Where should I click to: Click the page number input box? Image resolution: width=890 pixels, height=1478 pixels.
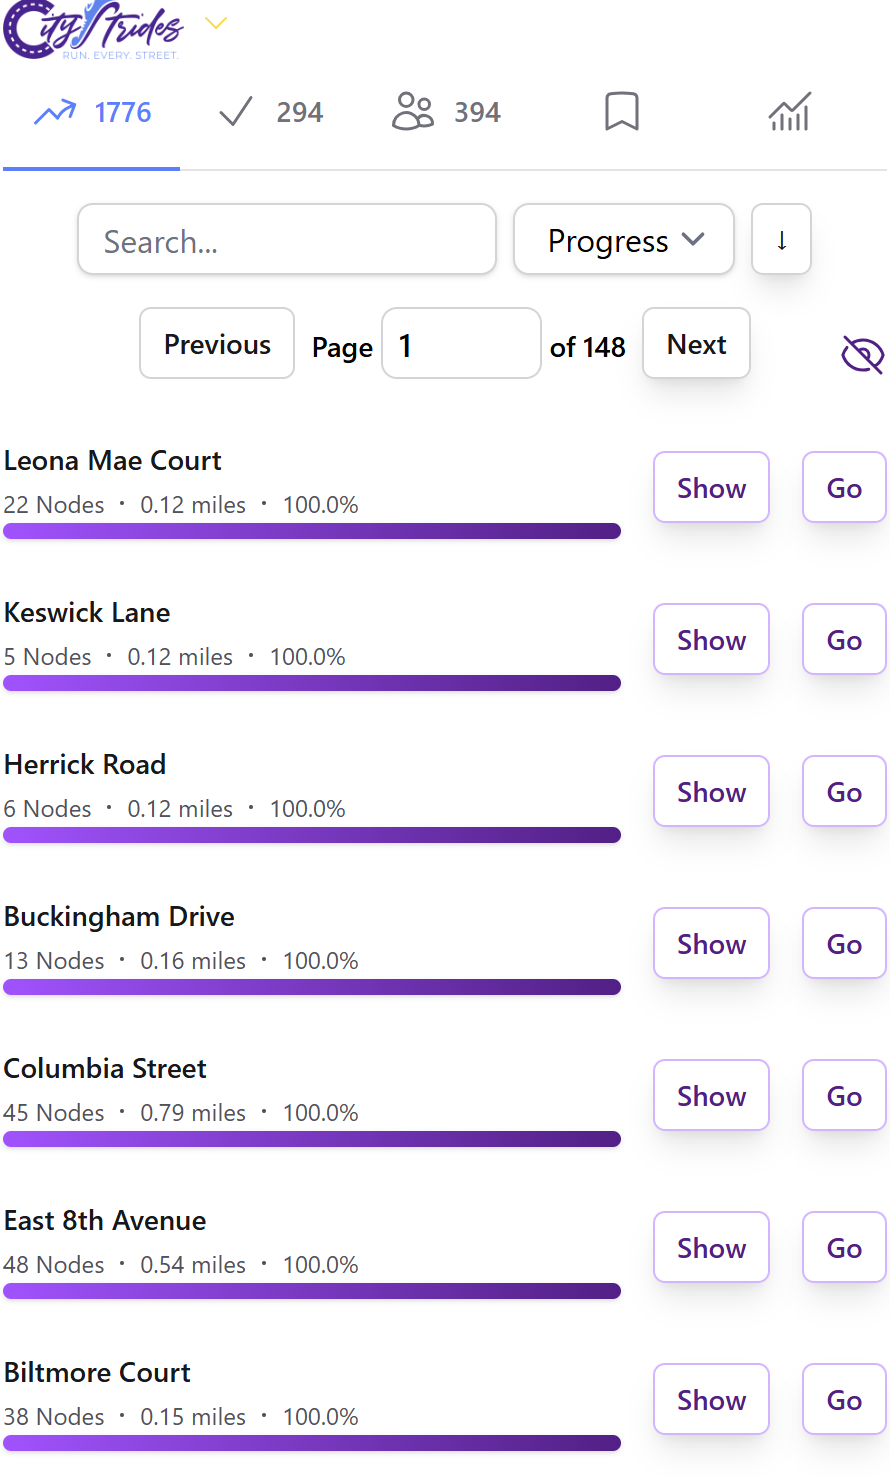coord(461,344)
